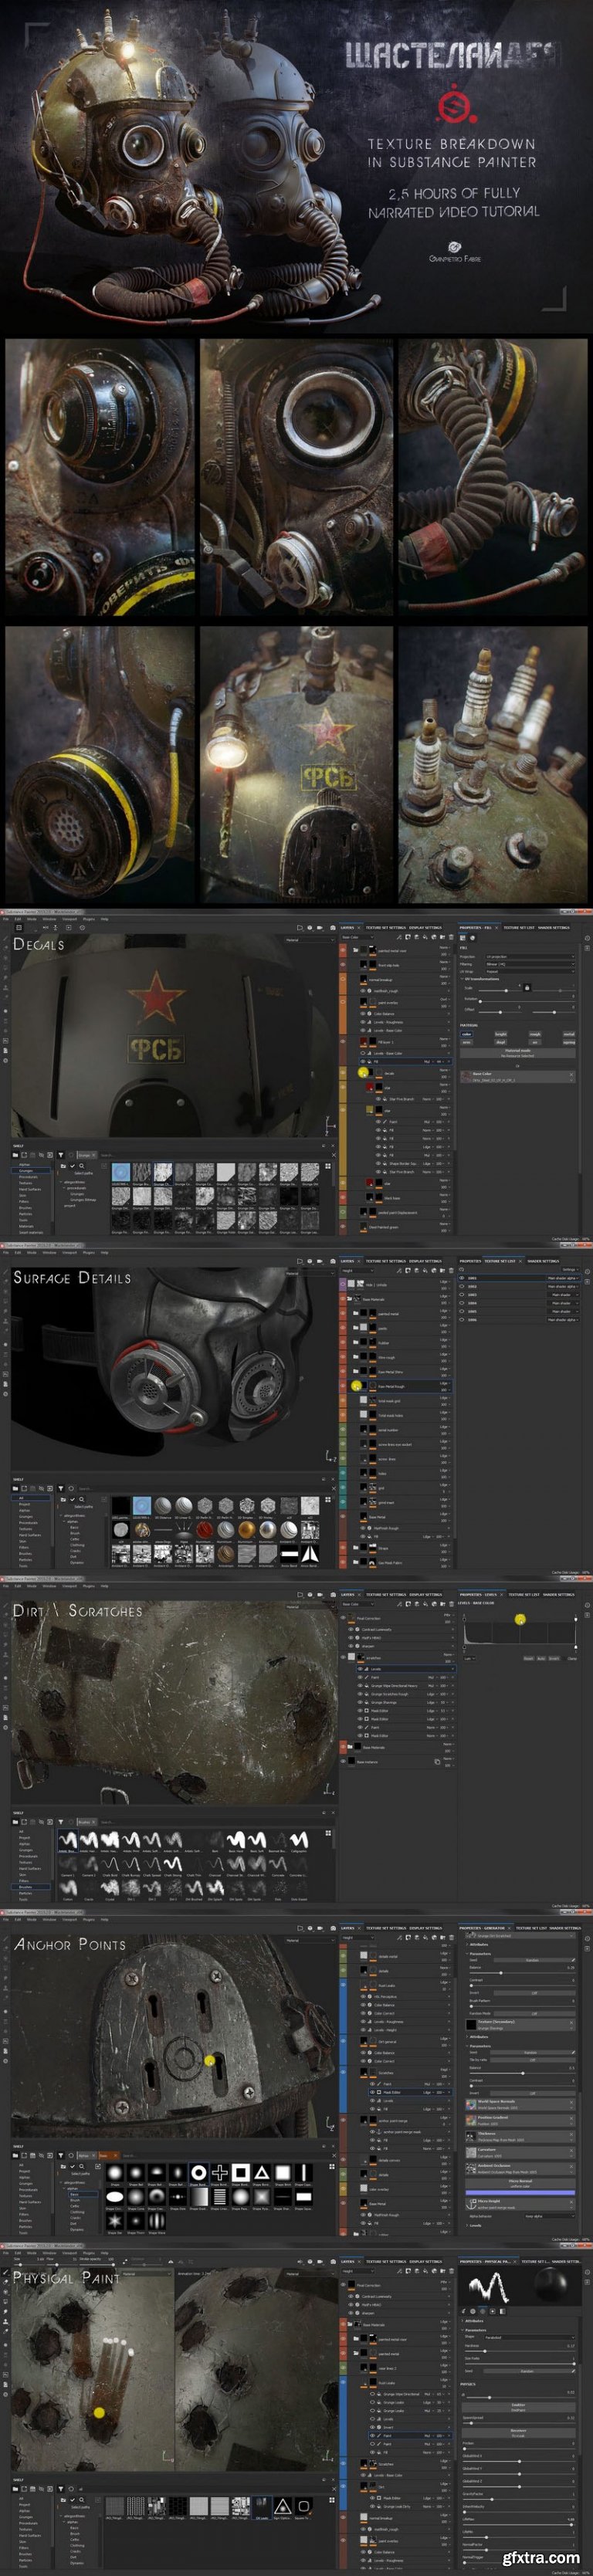Toggle height channel in Decals fill properties
This screenshot has height=2576, width=593.
coord(501,1034)
